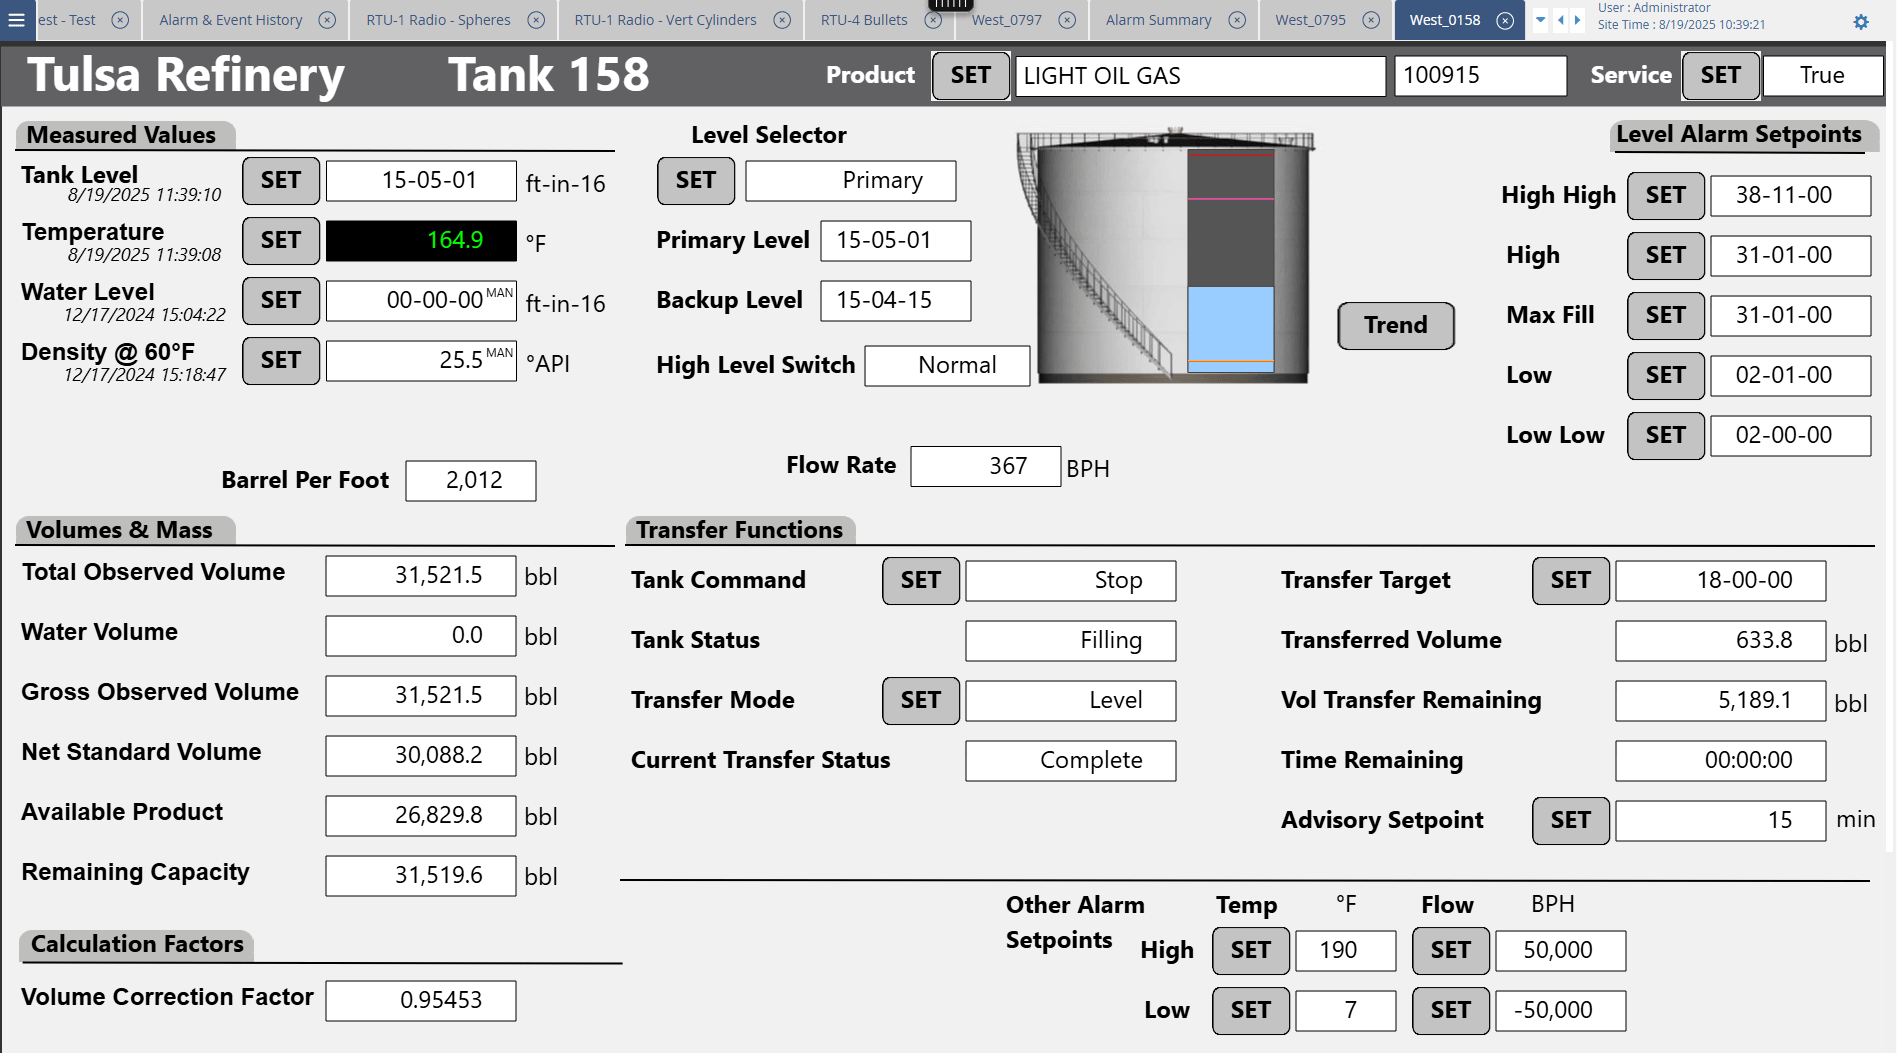Click the Temp High 190 value

click(x=1345, y=951)
